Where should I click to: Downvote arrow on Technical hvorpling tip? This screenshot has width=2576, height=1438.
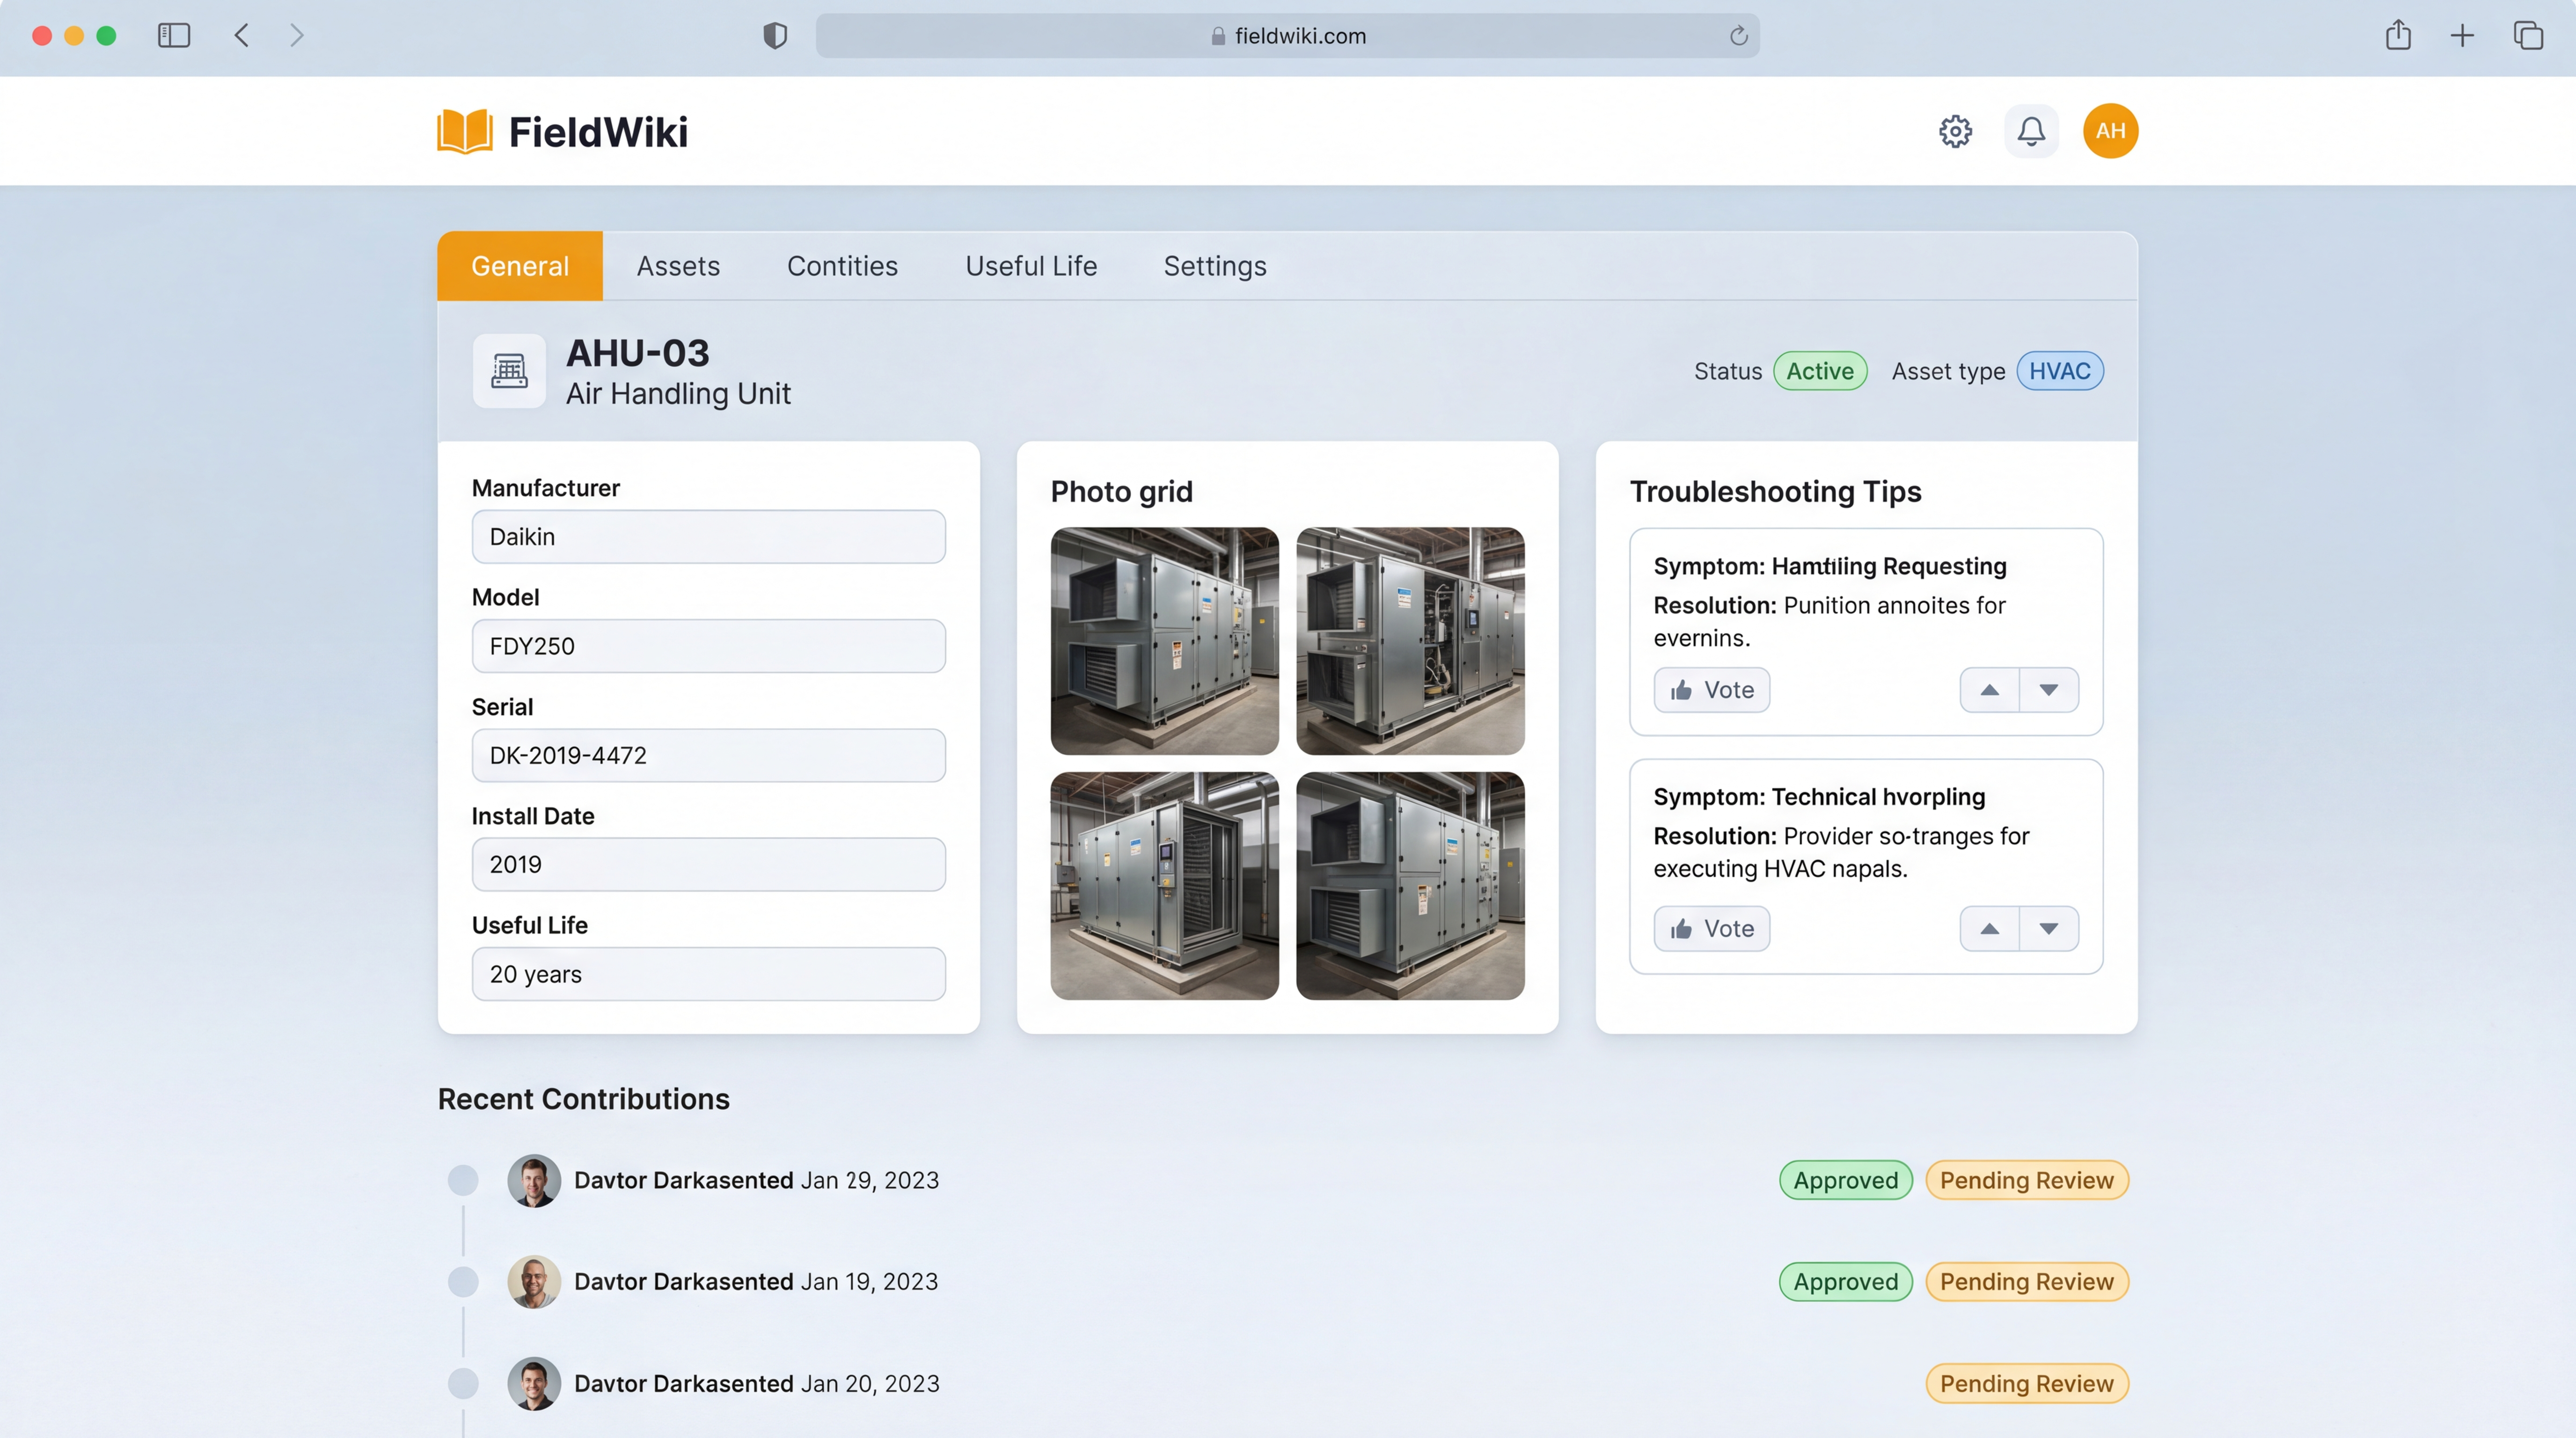coord(2048,929)
